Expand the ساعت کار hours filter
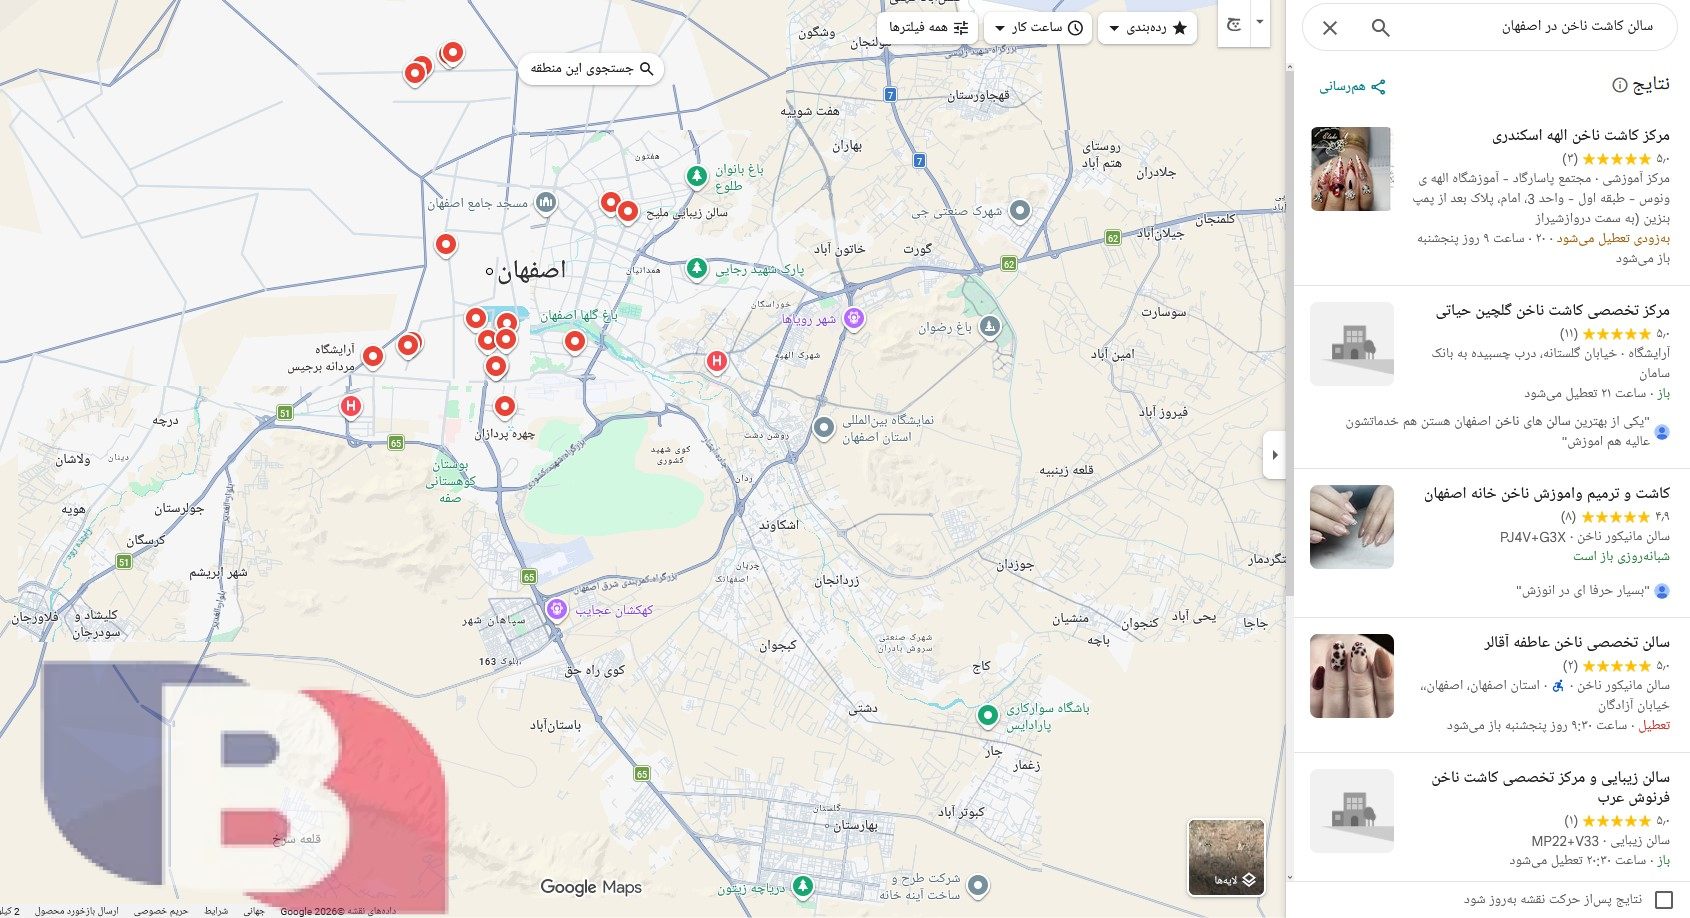 click(x=1037, y=28)
